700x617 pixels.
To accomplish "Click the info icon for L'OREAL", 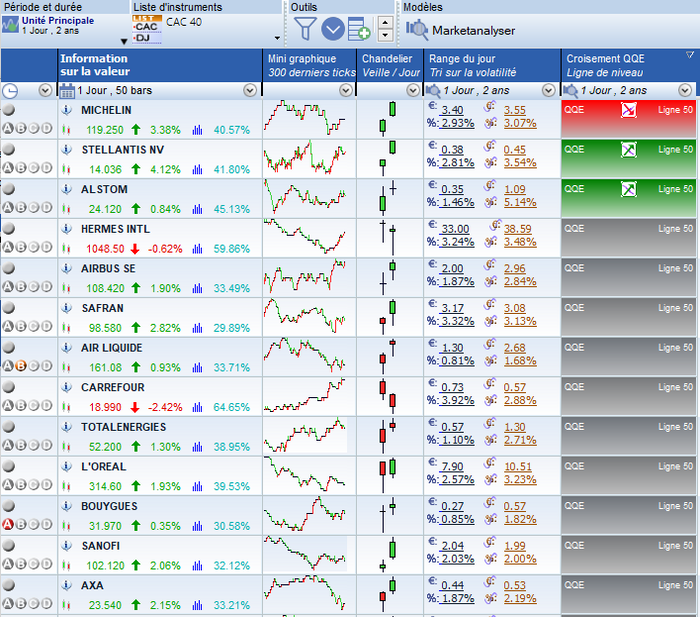I will tap(67, 467).
